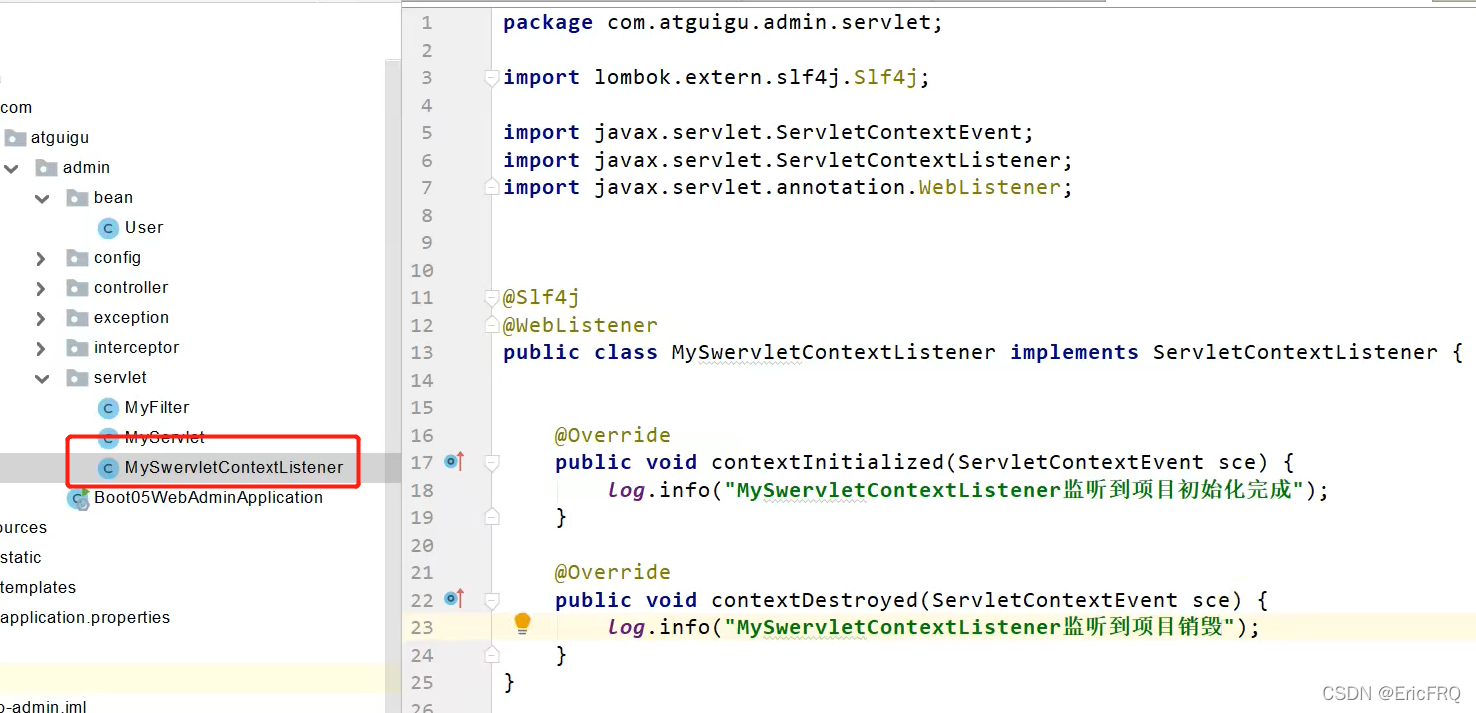Select the atguigu folder label

click(60, 138)
